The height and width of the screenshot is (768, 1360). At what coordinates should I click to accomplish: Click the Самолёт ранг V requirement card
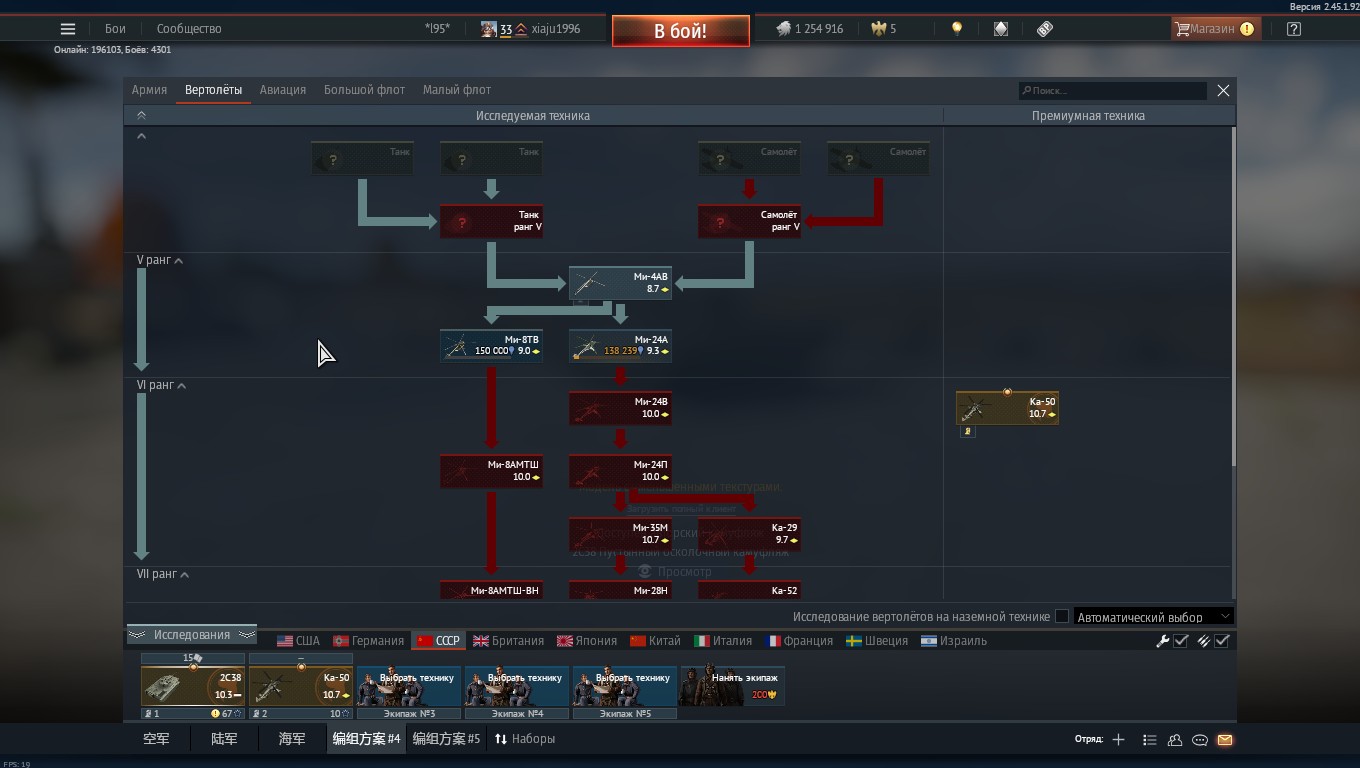click(749, 221)
